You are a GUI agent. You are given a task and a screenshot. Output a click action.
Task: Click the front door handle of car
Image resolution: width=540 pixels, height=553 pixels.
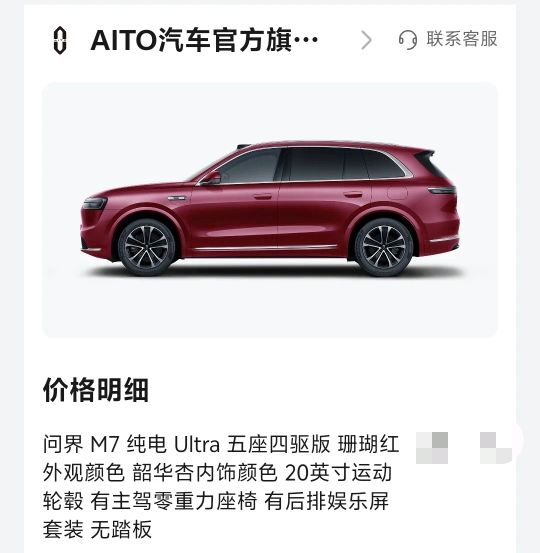point(263,196)
